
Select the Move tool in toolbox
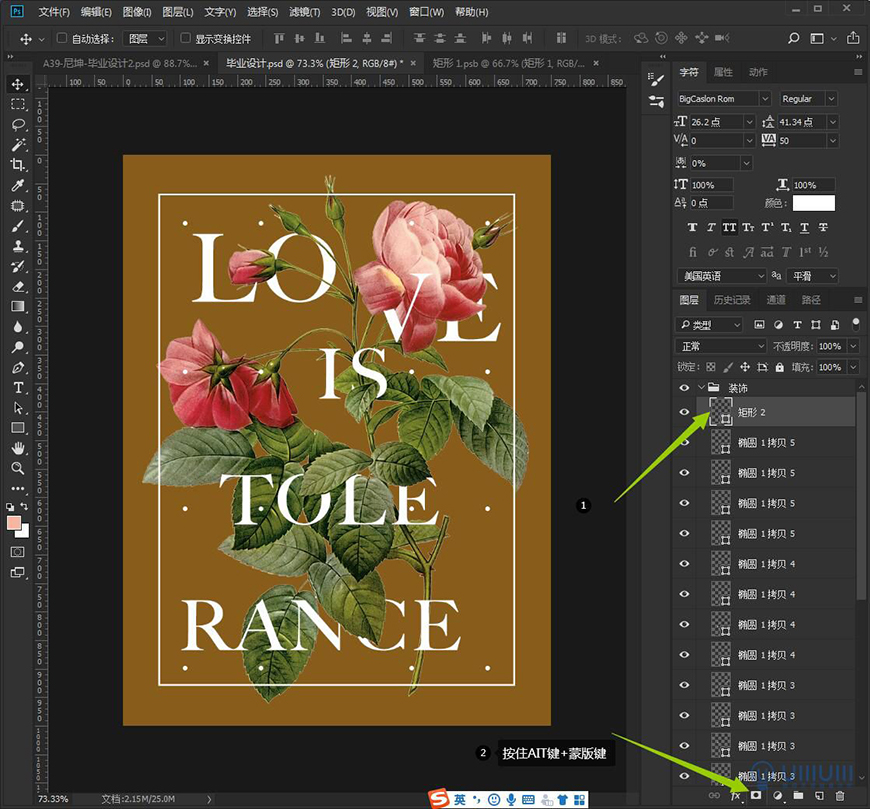[x=18, y=84]
